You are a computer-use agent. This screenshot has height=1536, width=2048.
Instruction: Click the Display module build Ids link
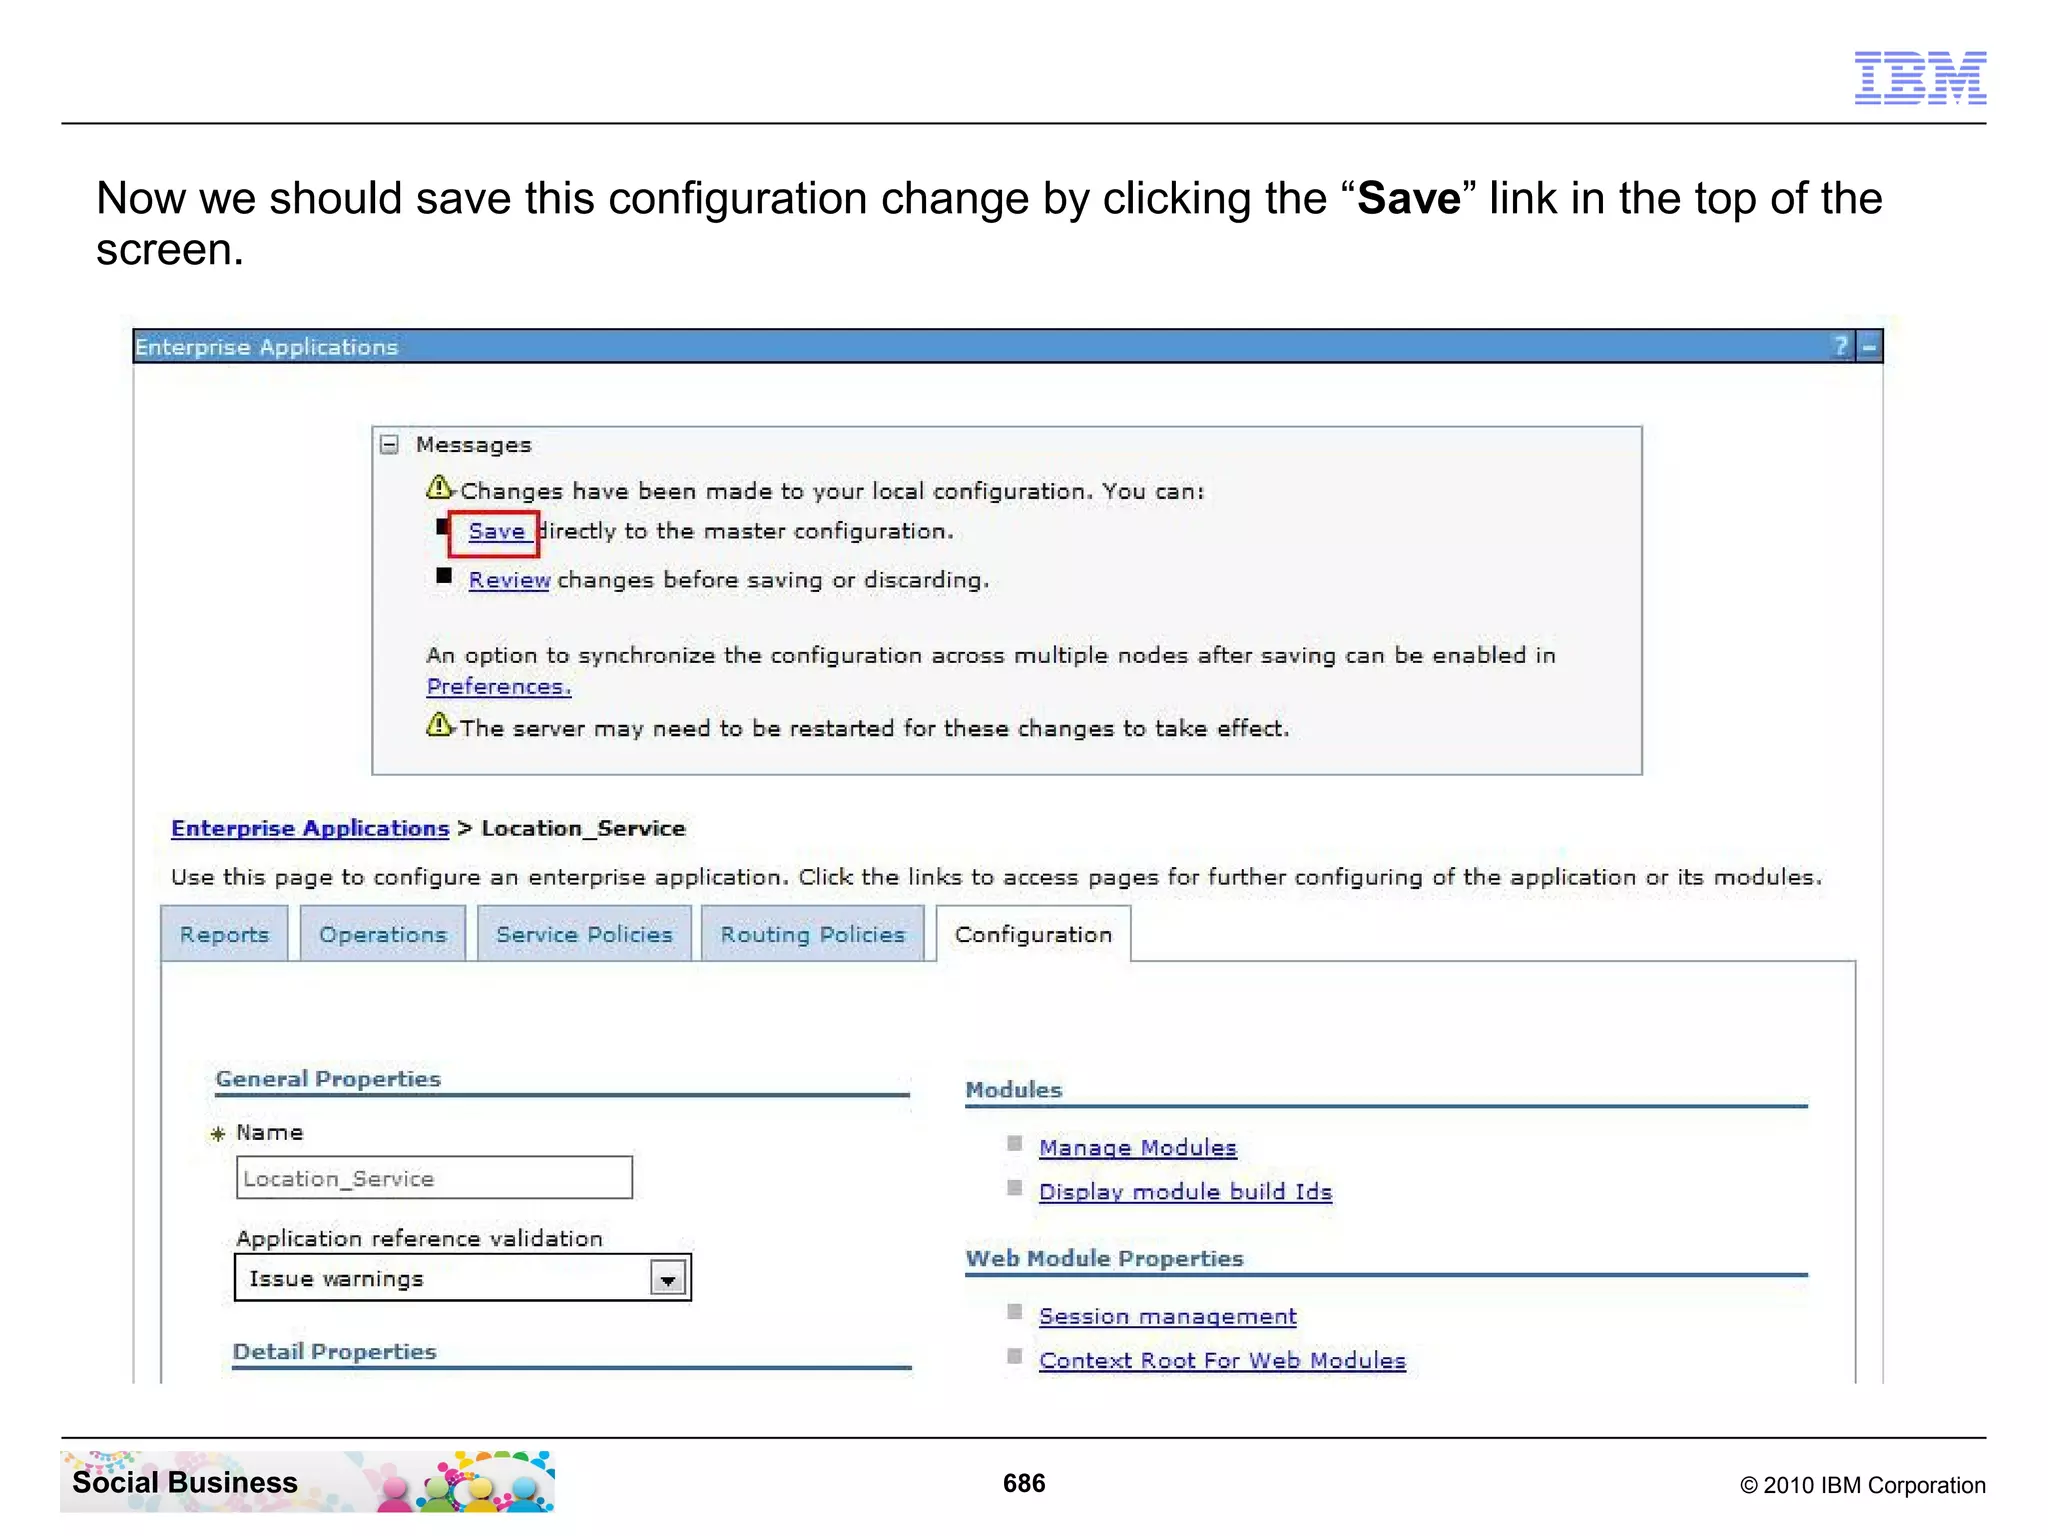point(1185,1192)
